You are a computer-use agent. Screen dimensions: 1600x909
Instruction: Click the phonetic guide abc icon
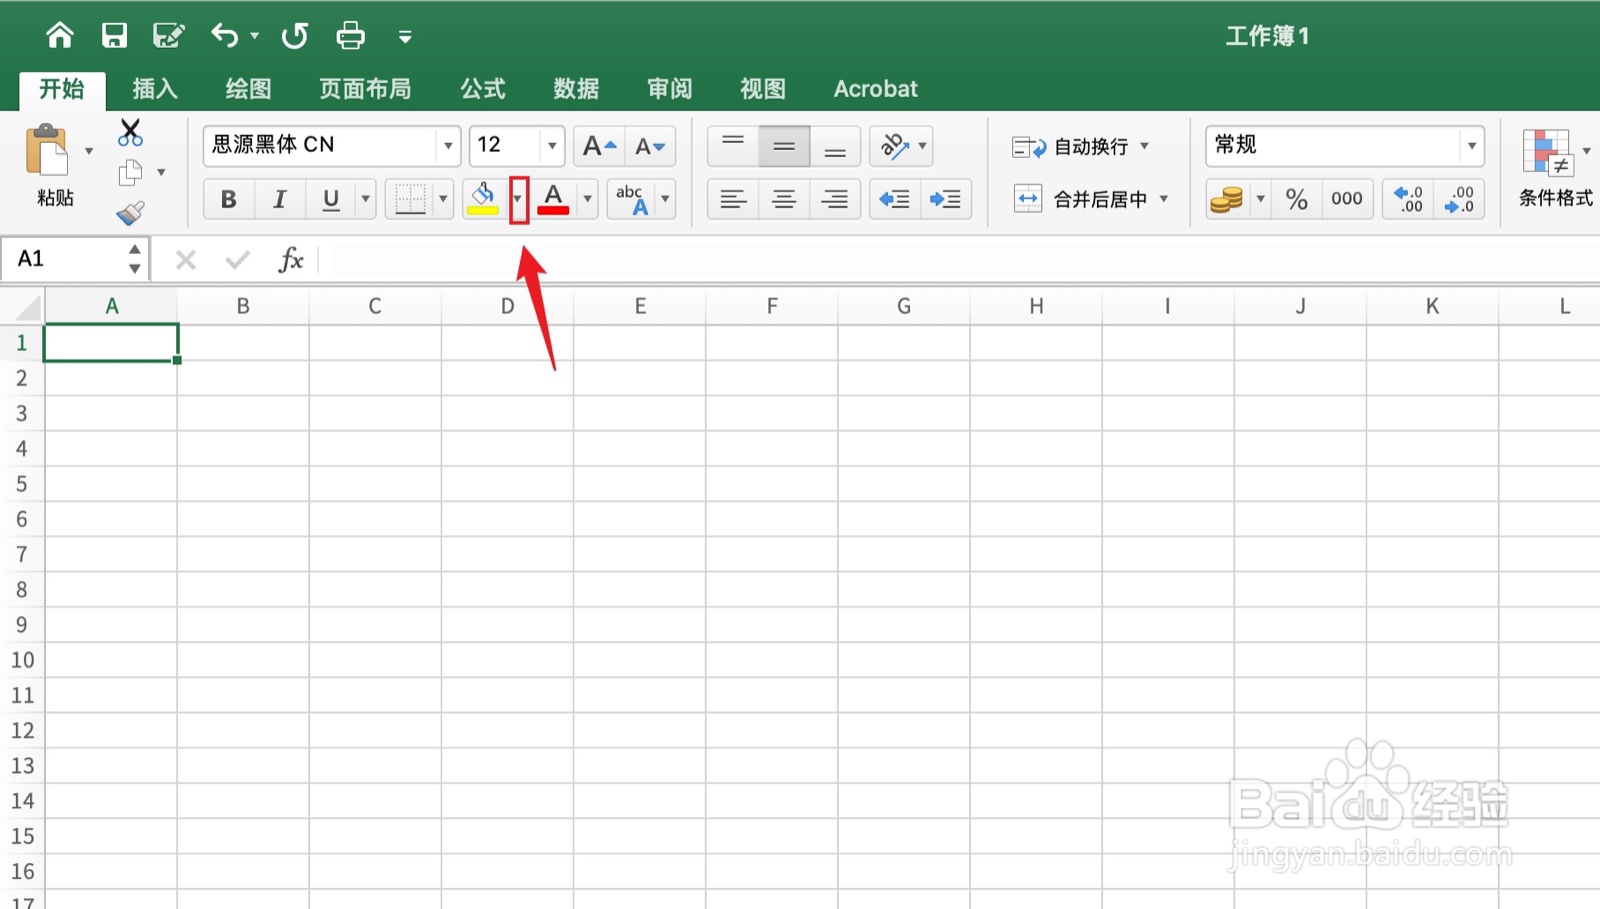point(632,199)
